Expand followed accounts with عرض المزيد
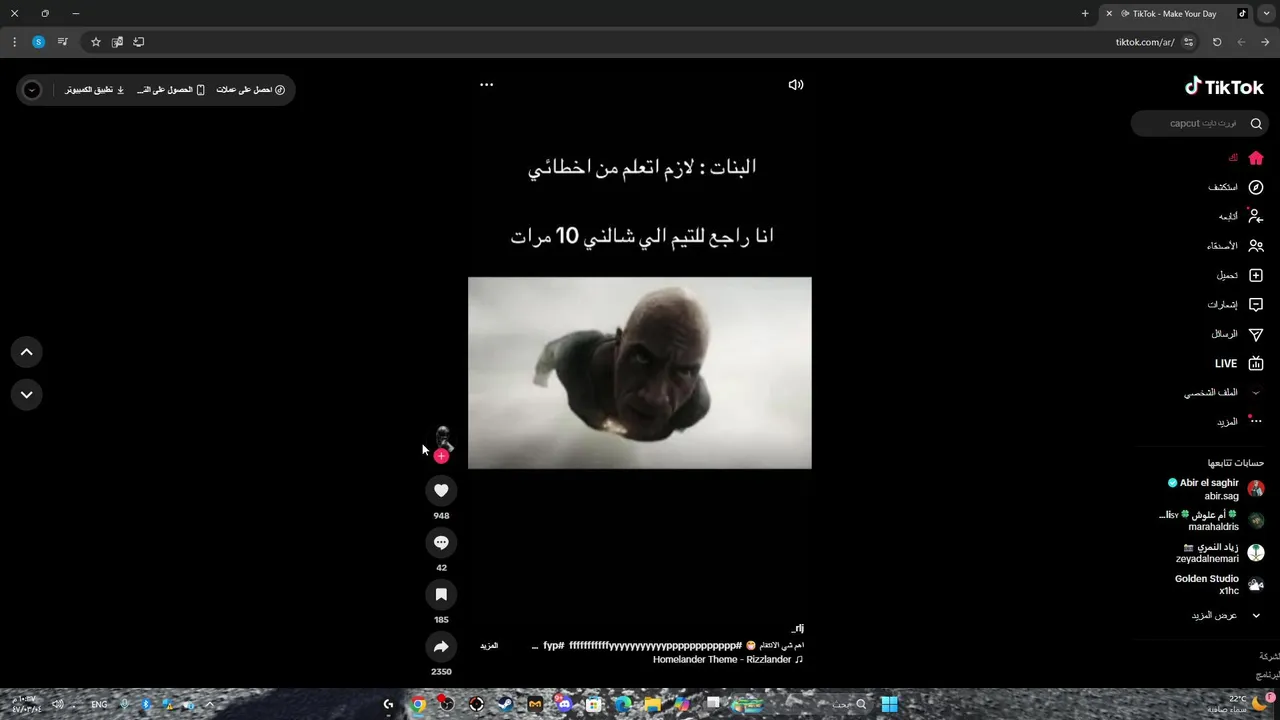Image resolution: width=1280 pixels, height=720 pixels. [1226, 615]
